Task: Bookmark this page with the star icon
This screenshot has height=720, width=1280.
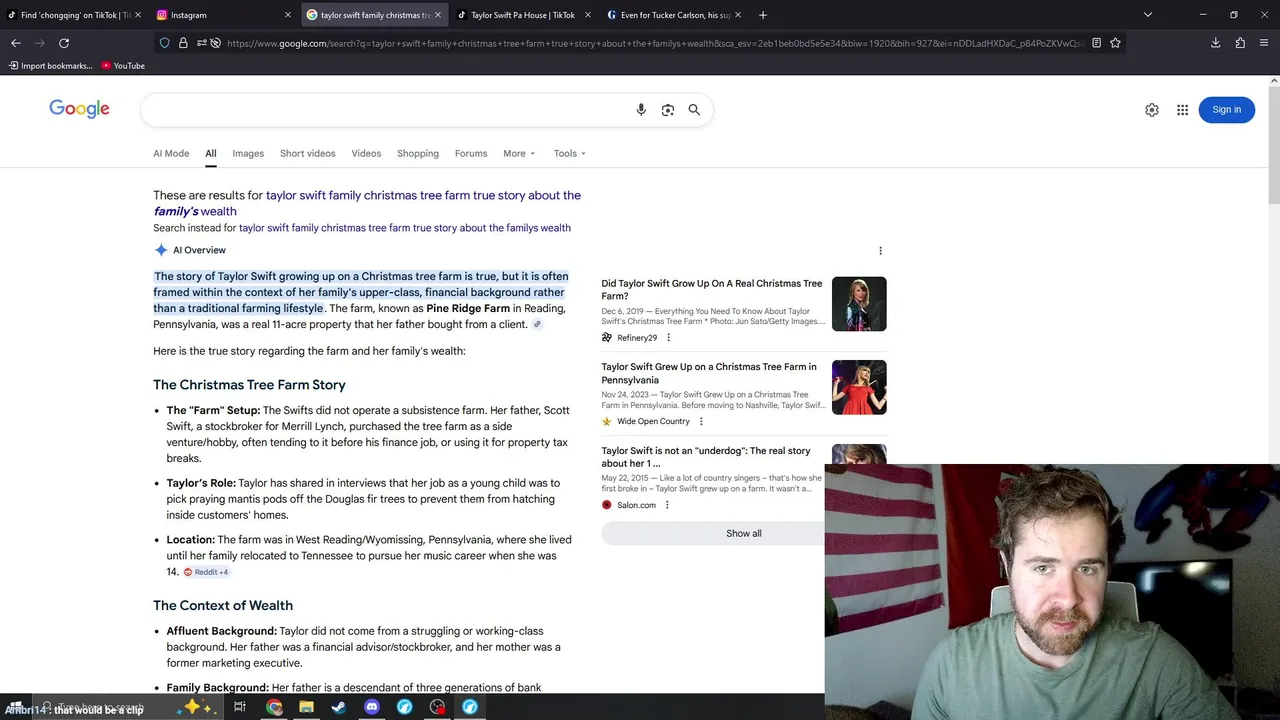Action: (1115, 43)
